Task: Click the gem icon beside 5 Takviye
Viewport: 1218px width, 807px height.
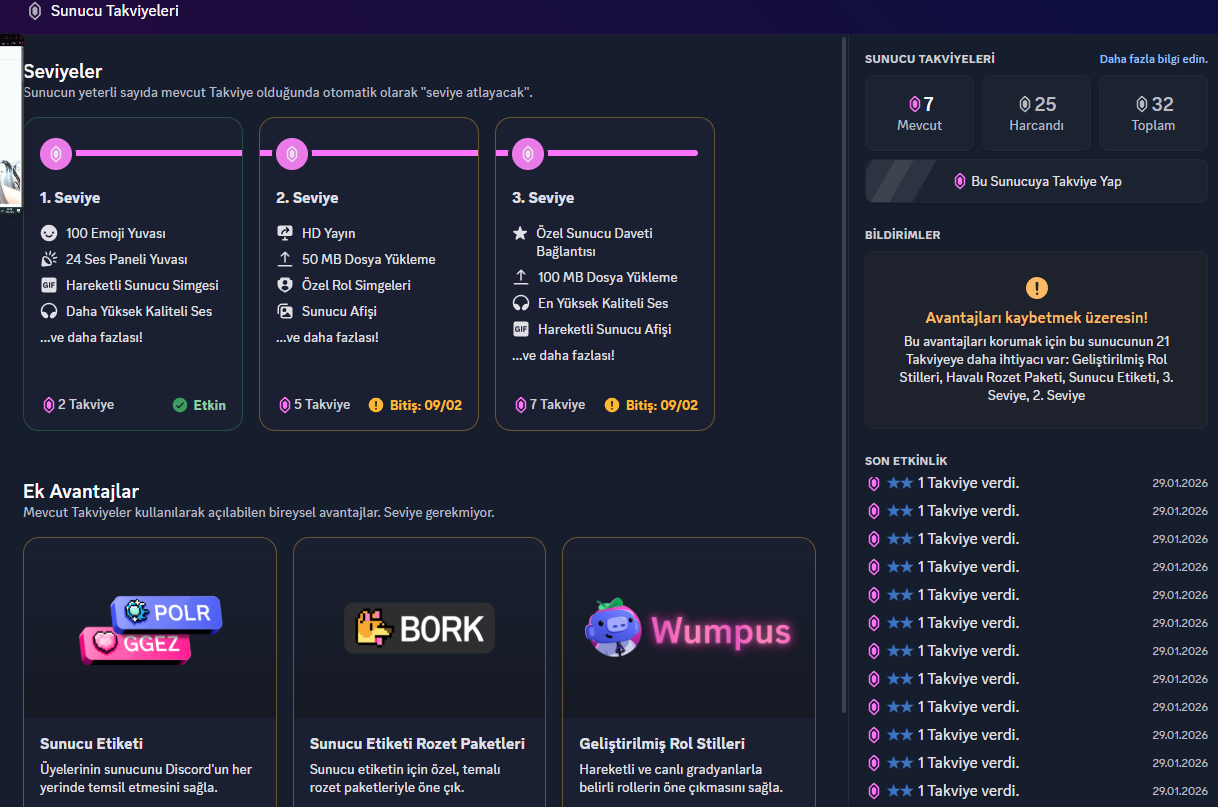Action: click(284, 405)
